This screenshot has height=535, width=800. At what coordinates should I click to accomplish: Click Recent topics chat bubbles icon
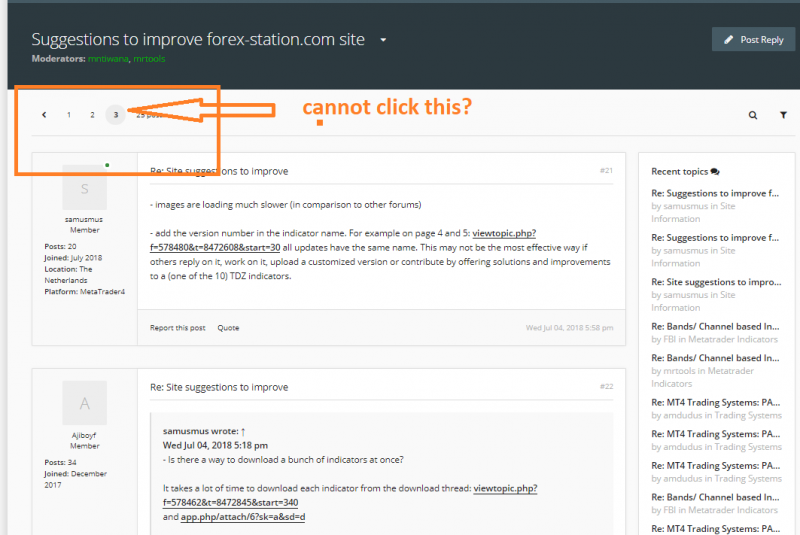coord(715,171)
